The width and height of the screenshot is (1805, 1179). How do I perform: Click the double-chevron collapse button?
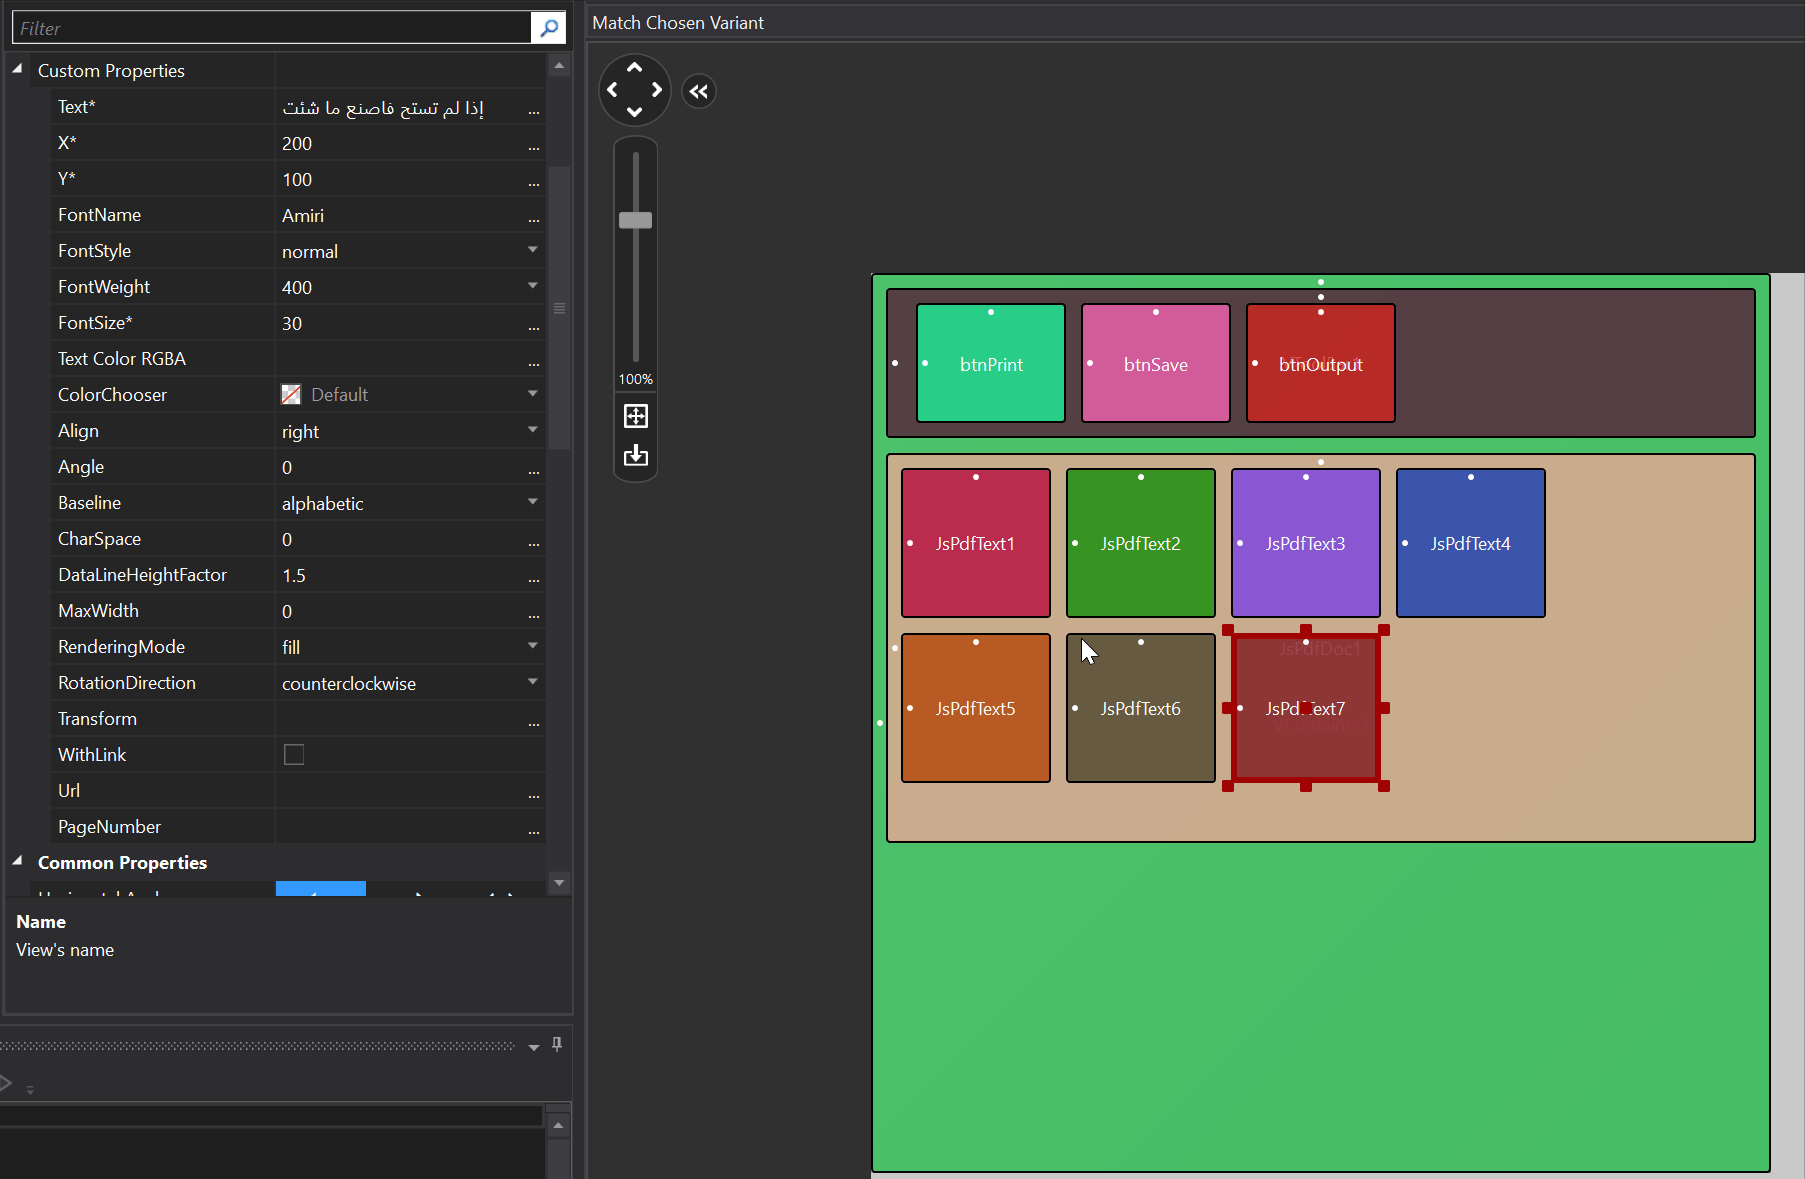(699, 92)
